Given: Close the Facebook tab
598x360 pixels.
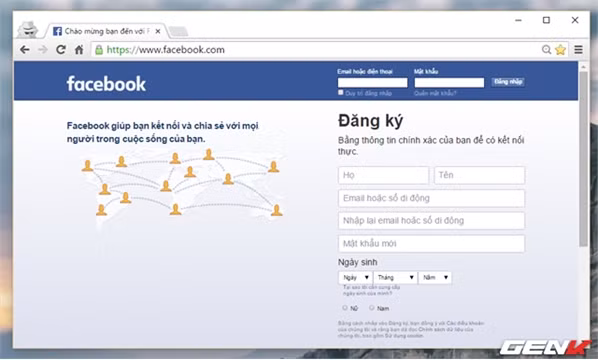Looking at the screenshot, I should click(x=158, y=31).
